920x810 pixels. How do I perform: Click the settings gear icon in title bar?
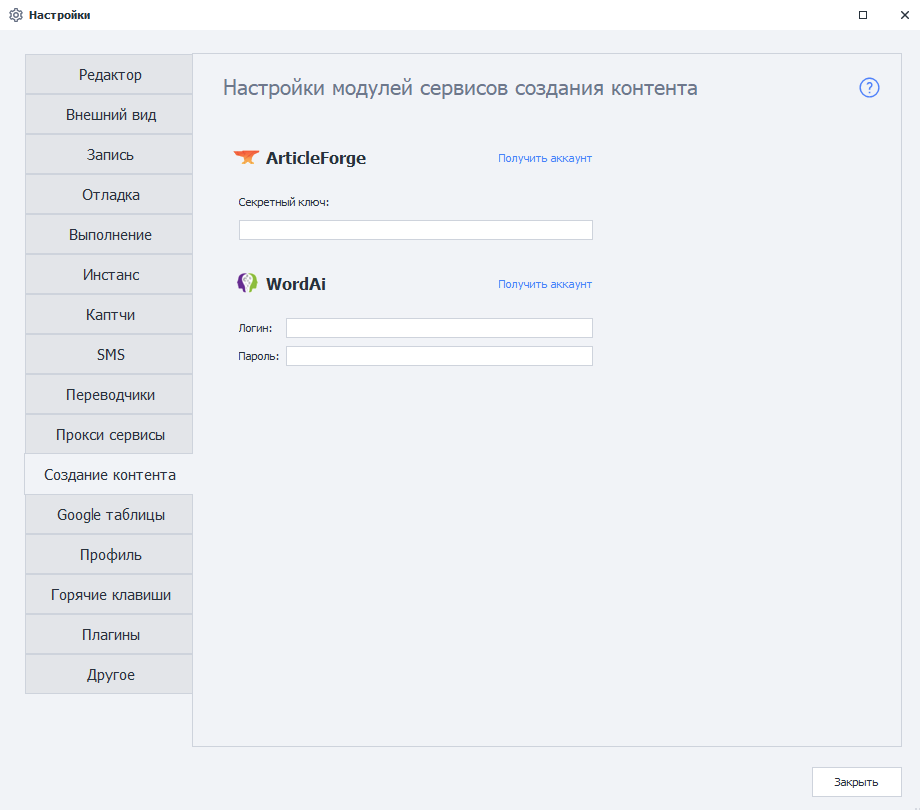coord(15,15)
